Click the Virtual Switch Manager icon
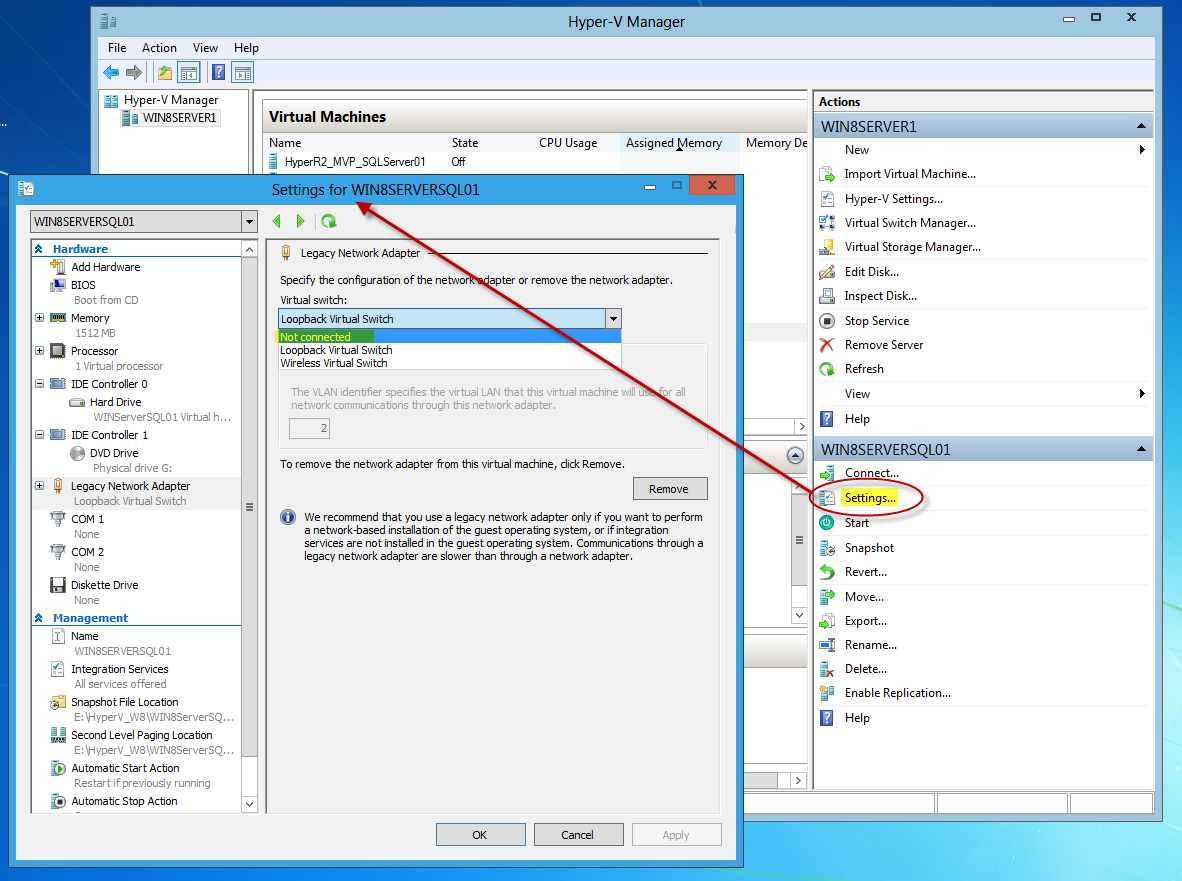Image resolution: width=1182 pixels, height=881 pixels. pyautogui.click(x=827, y=223)
